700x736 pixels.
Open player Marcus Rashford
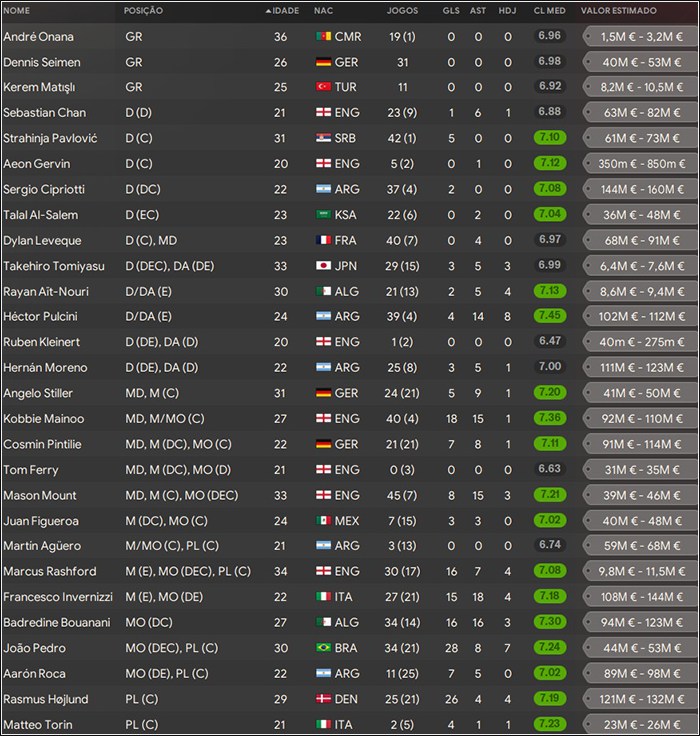click(x=50, y=571)
